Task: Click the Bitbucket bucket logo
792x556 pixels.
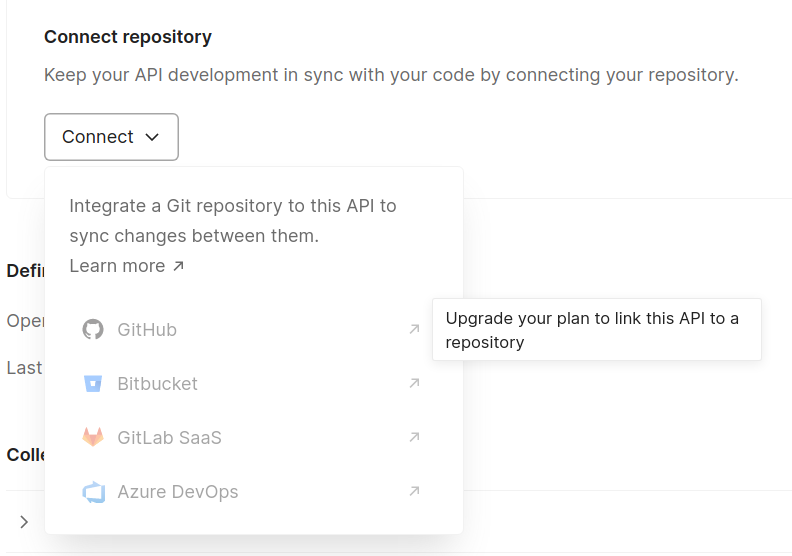Action: click(93, 384)
